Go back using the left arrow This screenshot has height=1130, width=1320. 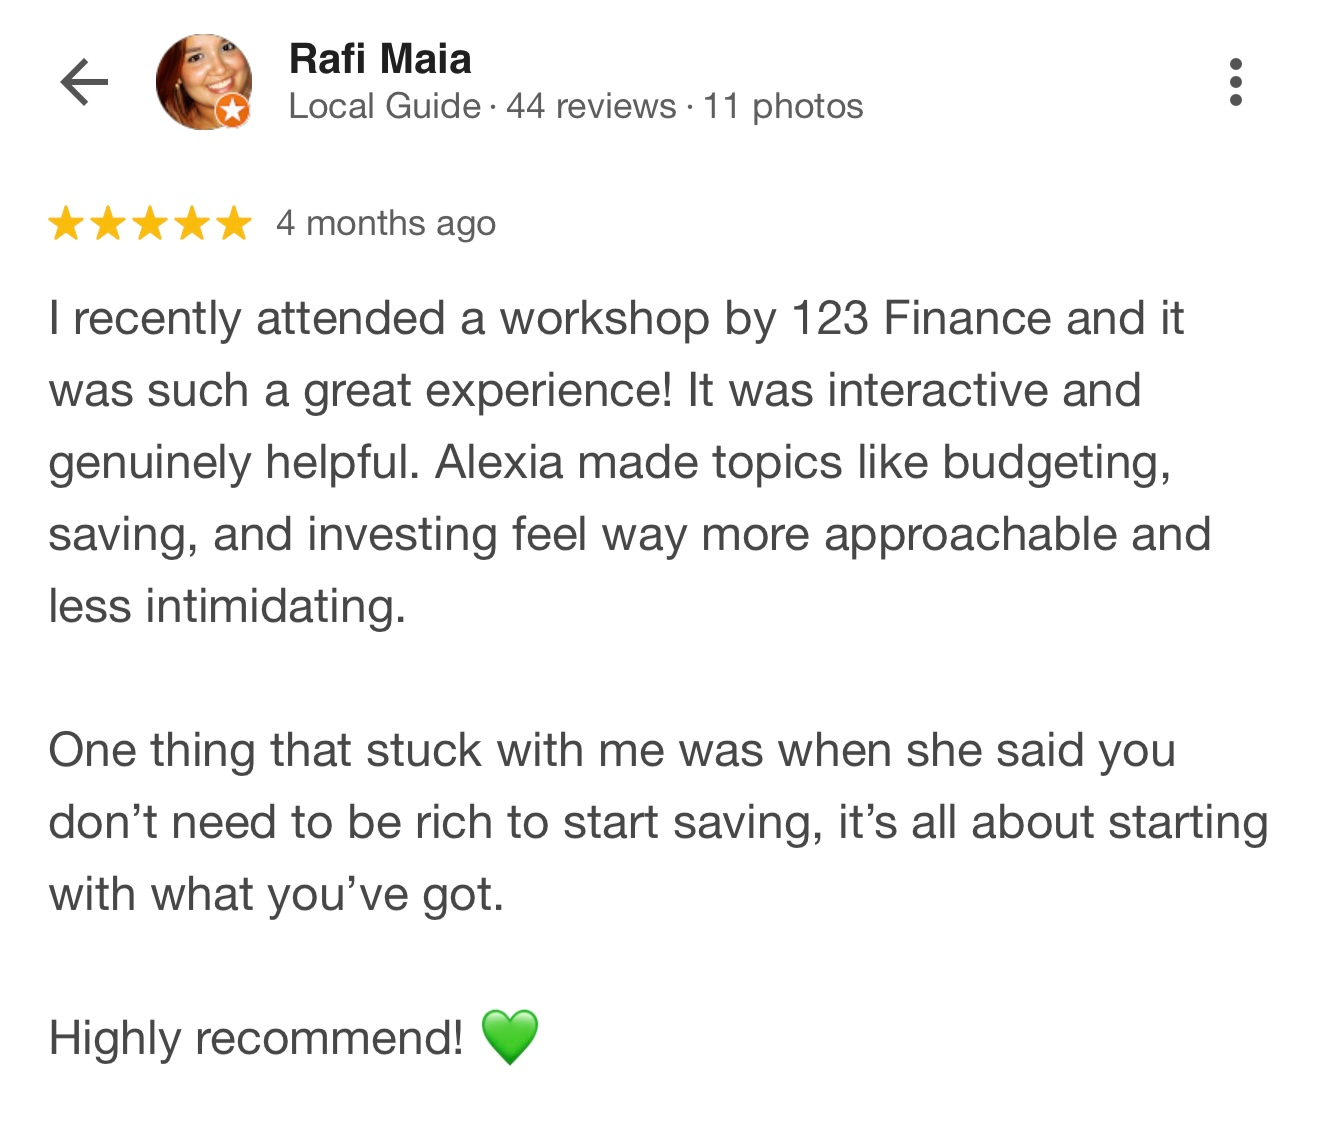click(84, 82)
